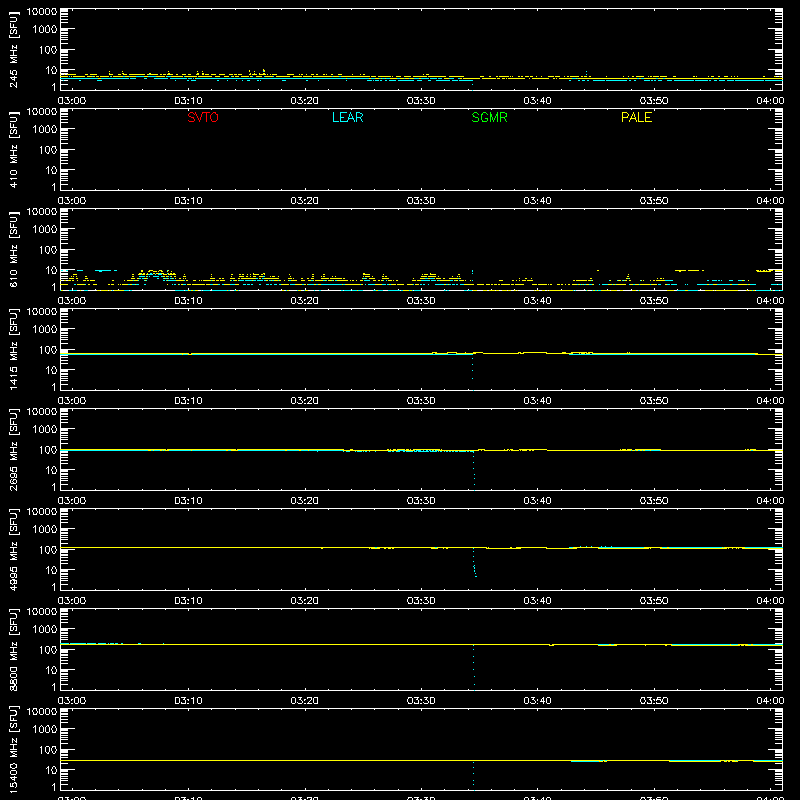Click the 100 tick label on 8800 MHz axis
The height and width of the screenshot is (800, 800).
coord(48,650)
